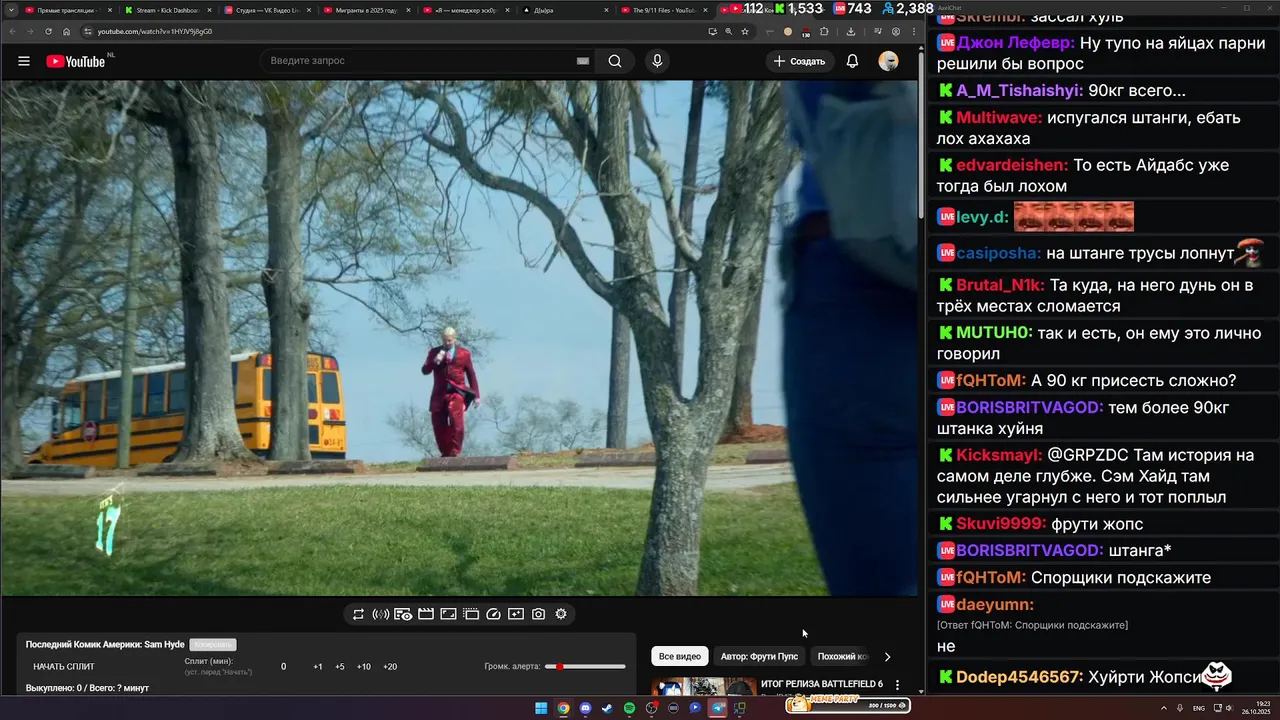Screen dimensions: 1280x720
Task: Add +1 minute to split
Action: (317, 667)
